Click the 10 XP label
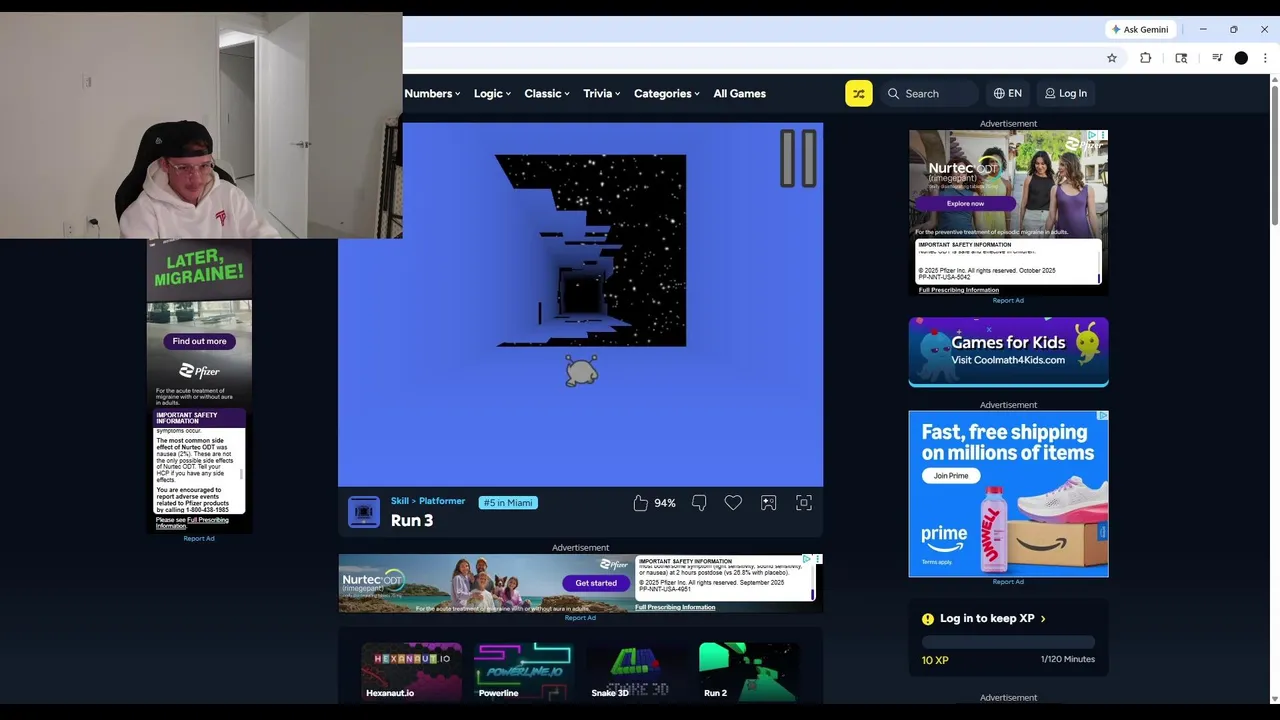1280x720 pixels. coord(935,660)
